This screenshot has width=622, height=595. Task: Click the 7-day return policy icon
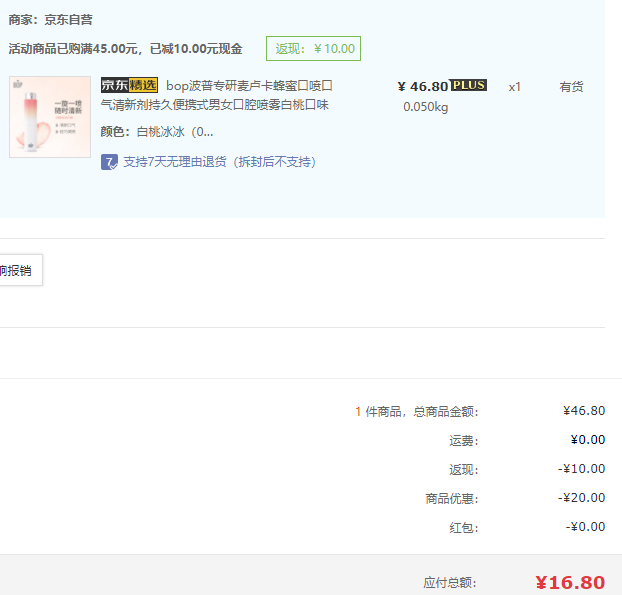109,162
